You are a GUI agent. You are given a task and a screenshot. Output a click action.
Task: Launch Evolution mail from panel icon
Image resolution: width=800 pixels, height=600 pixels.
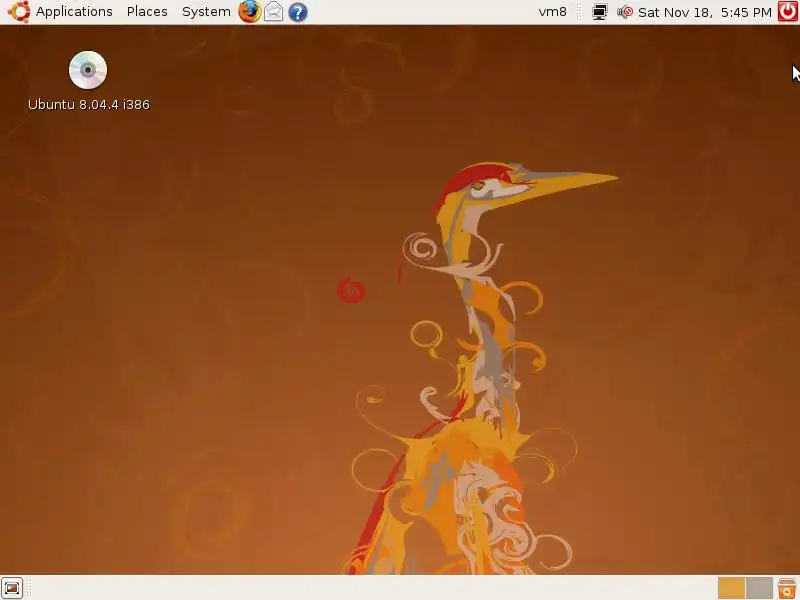(273, 12)
